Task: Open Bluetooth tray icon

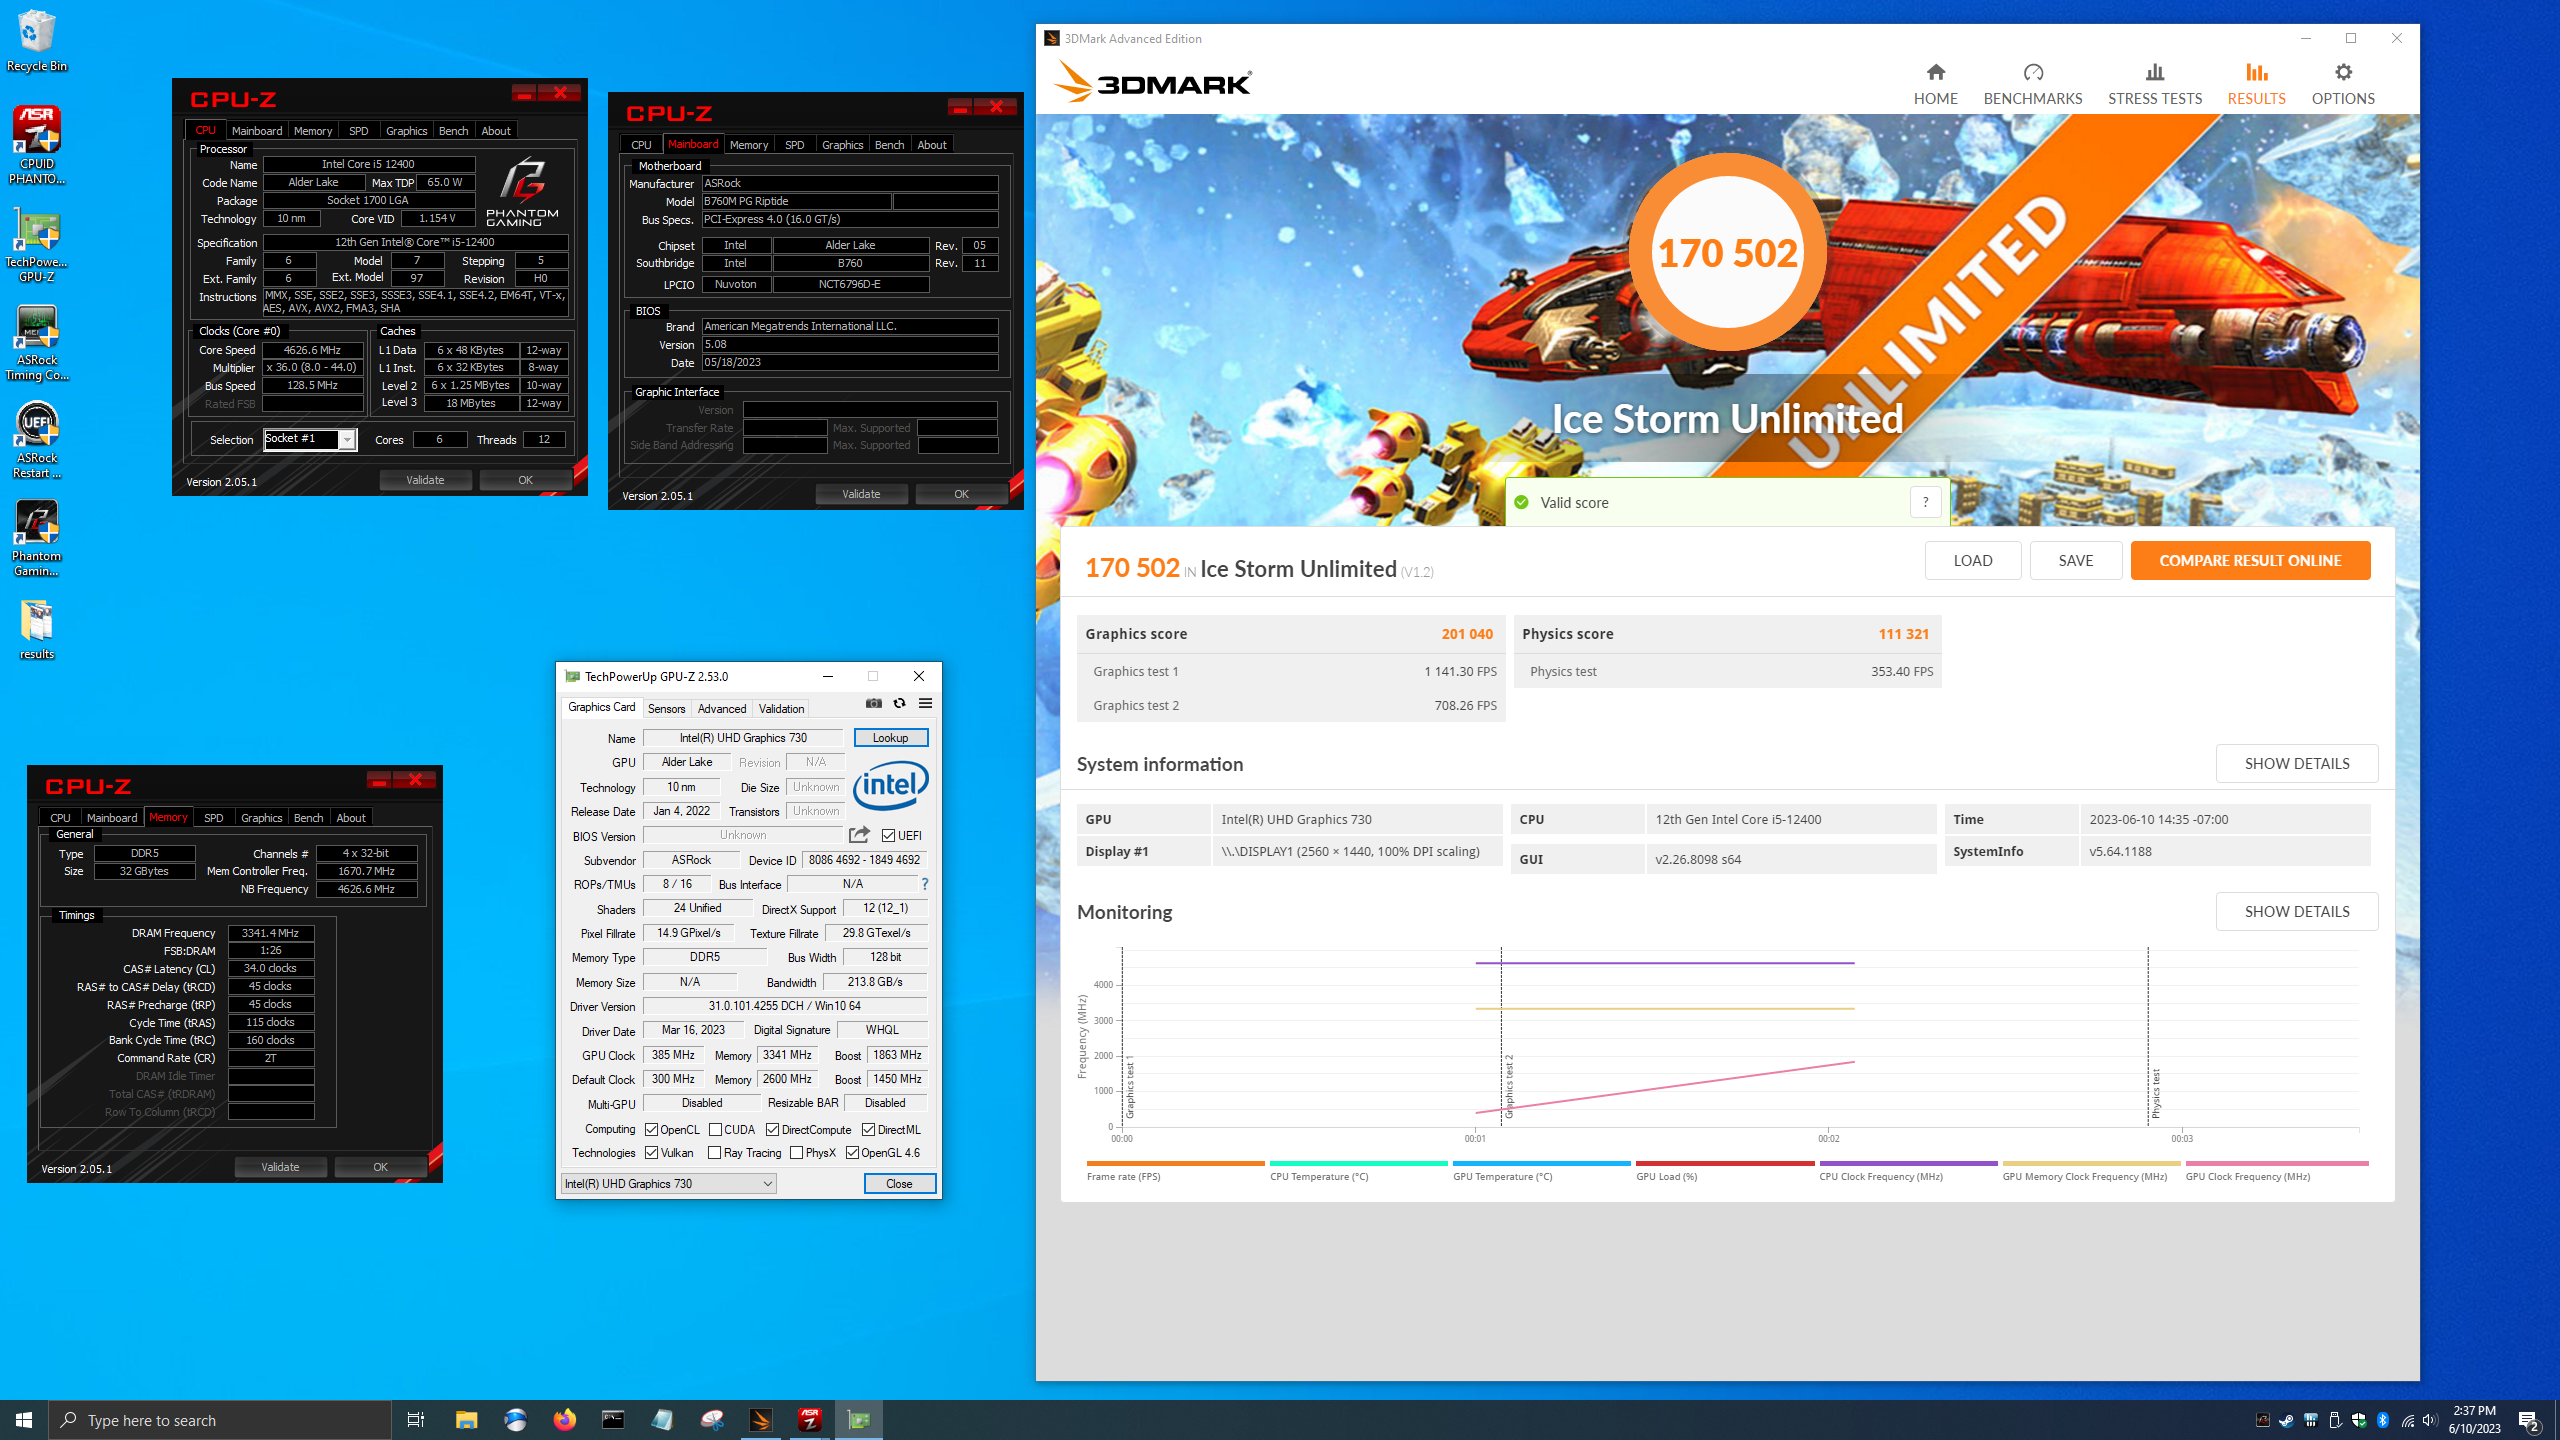Action: point(2383,1420)
